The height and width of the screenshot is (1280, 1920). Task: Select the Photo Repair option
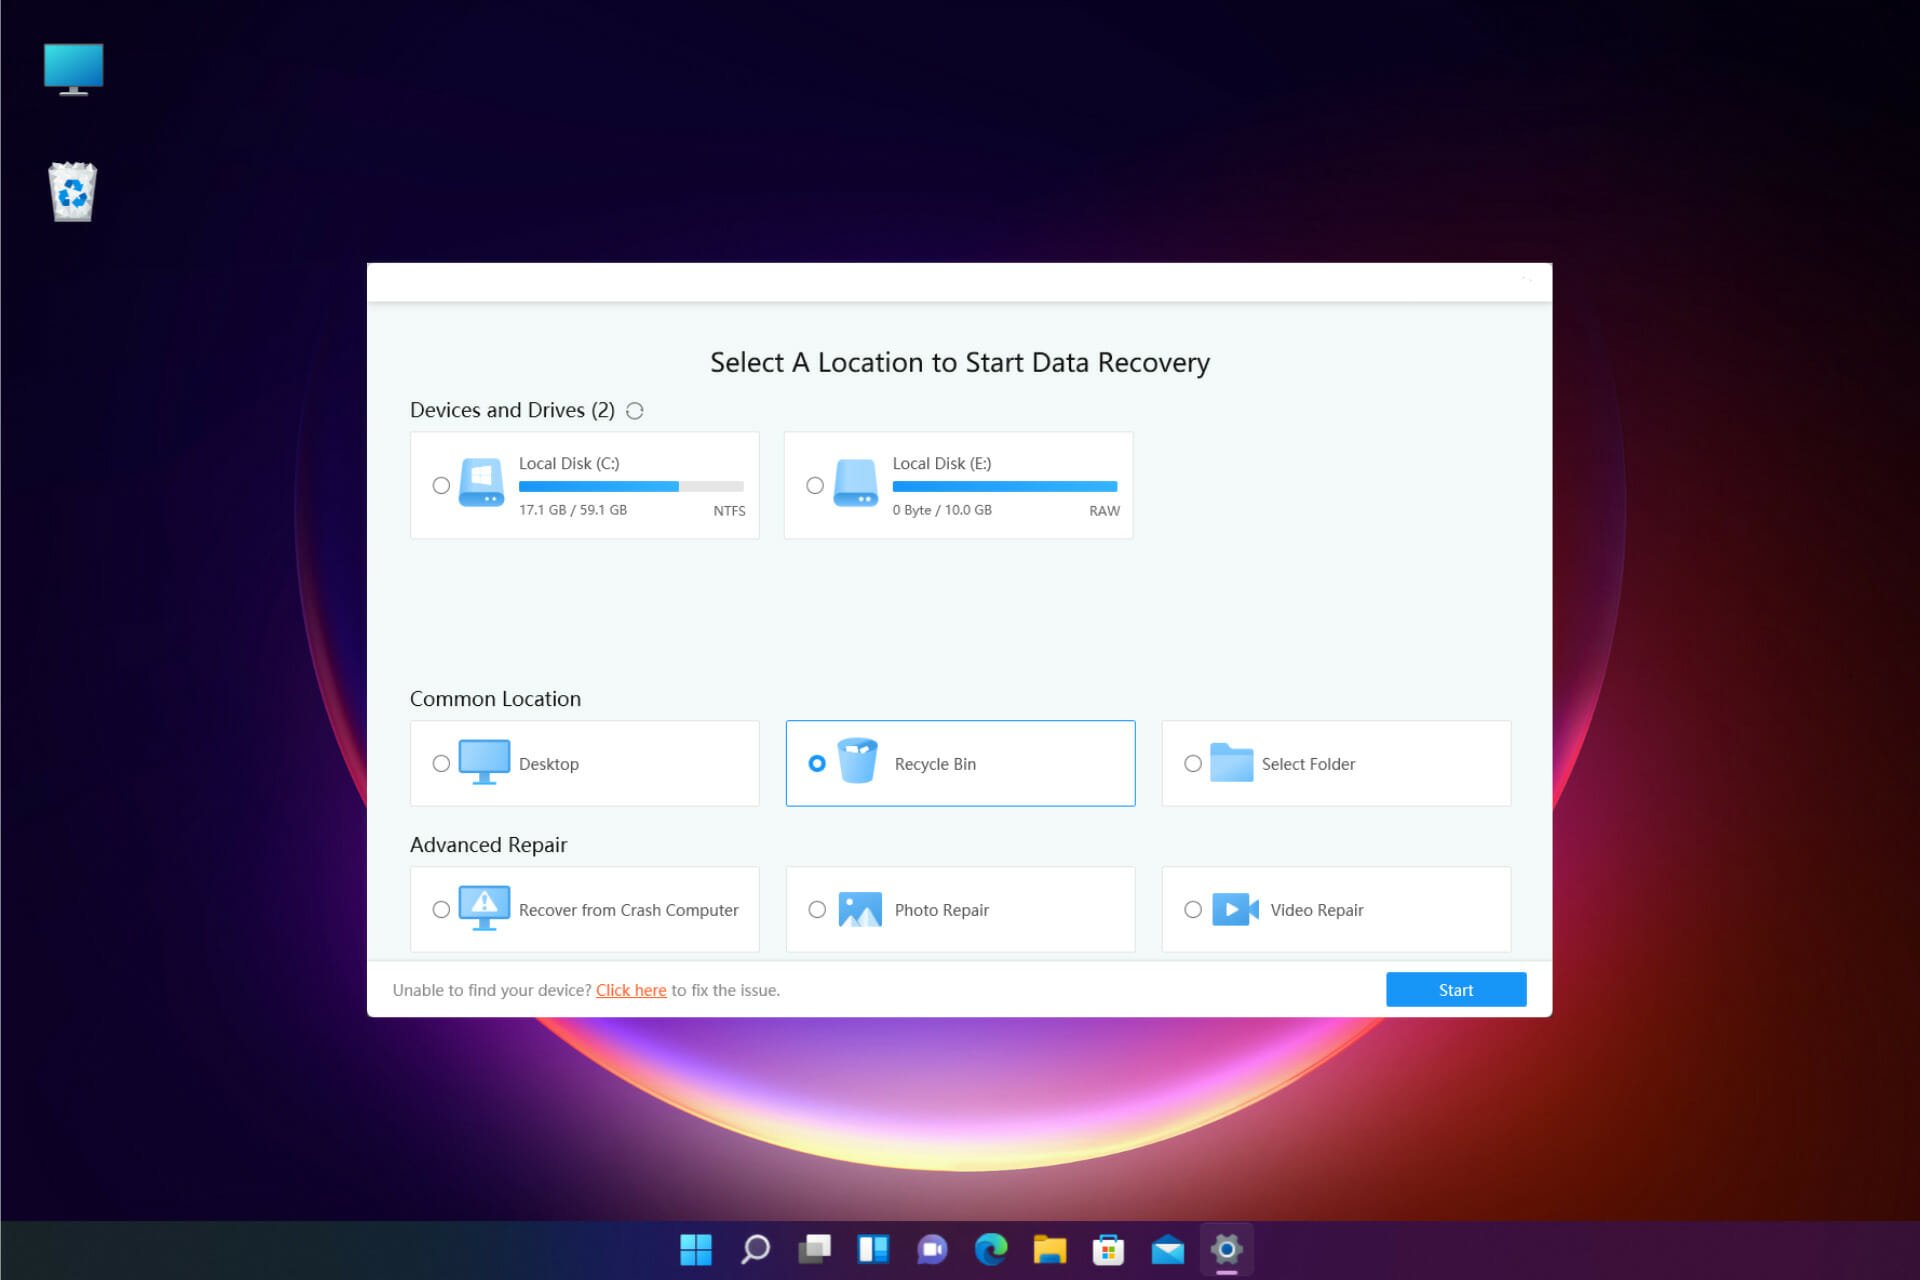point(816,909)
